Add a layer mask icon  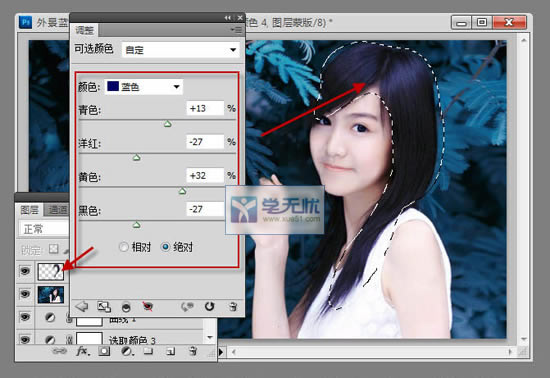pos(104,351)
